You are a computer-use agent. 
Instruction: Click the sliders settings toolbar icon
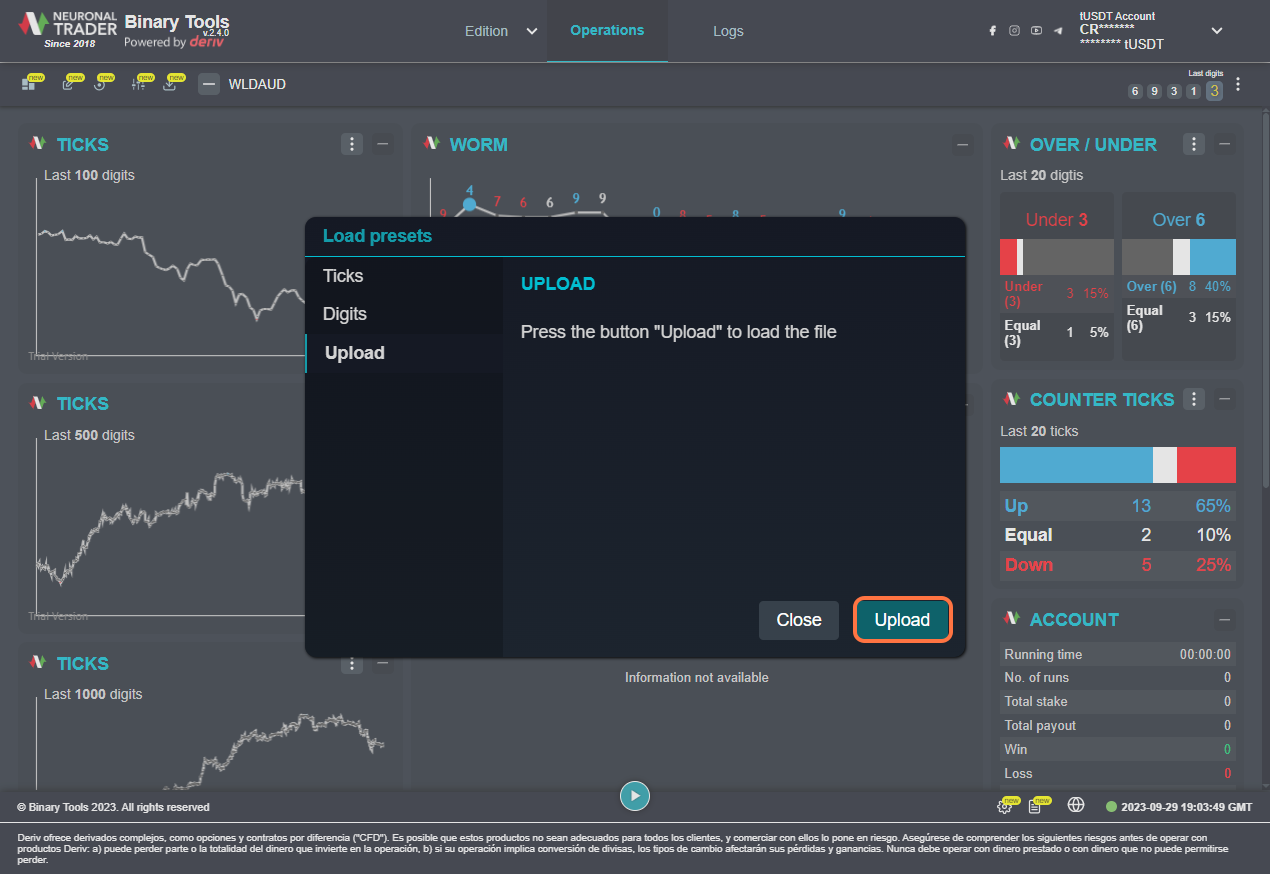pyautogui.click(x=139, y=84)
